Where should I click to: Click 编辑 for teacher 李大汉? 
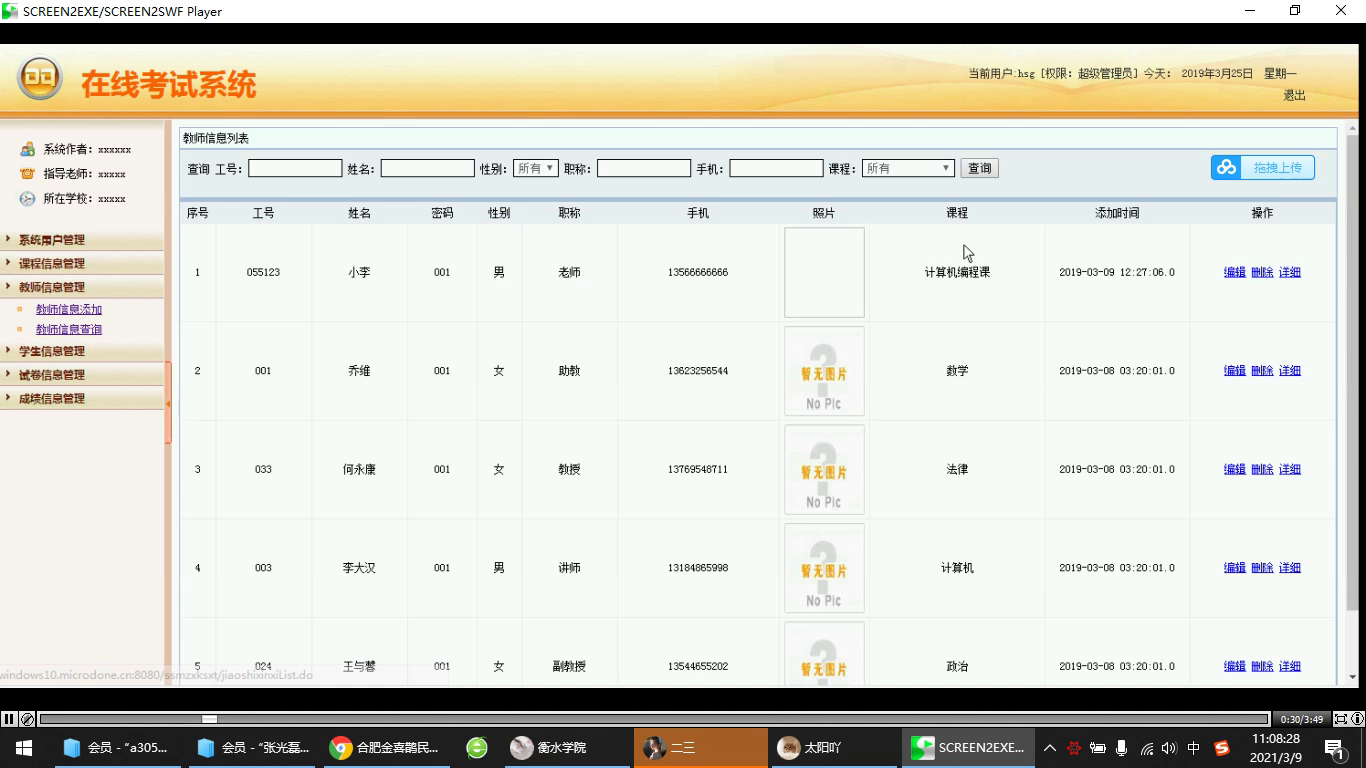[1235, 568]
